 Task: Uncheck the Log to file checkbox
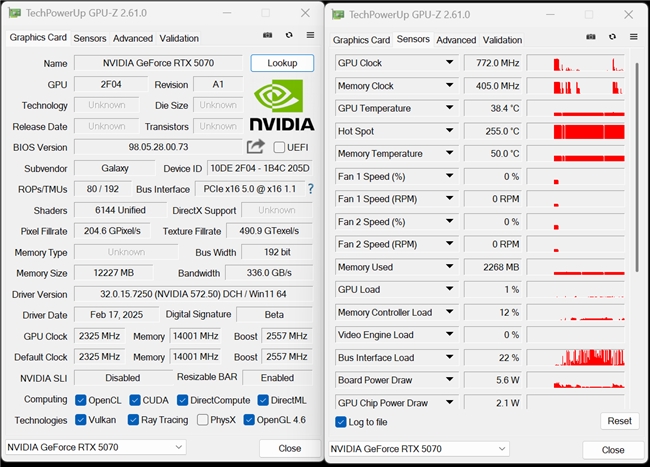tap(341, 422)
